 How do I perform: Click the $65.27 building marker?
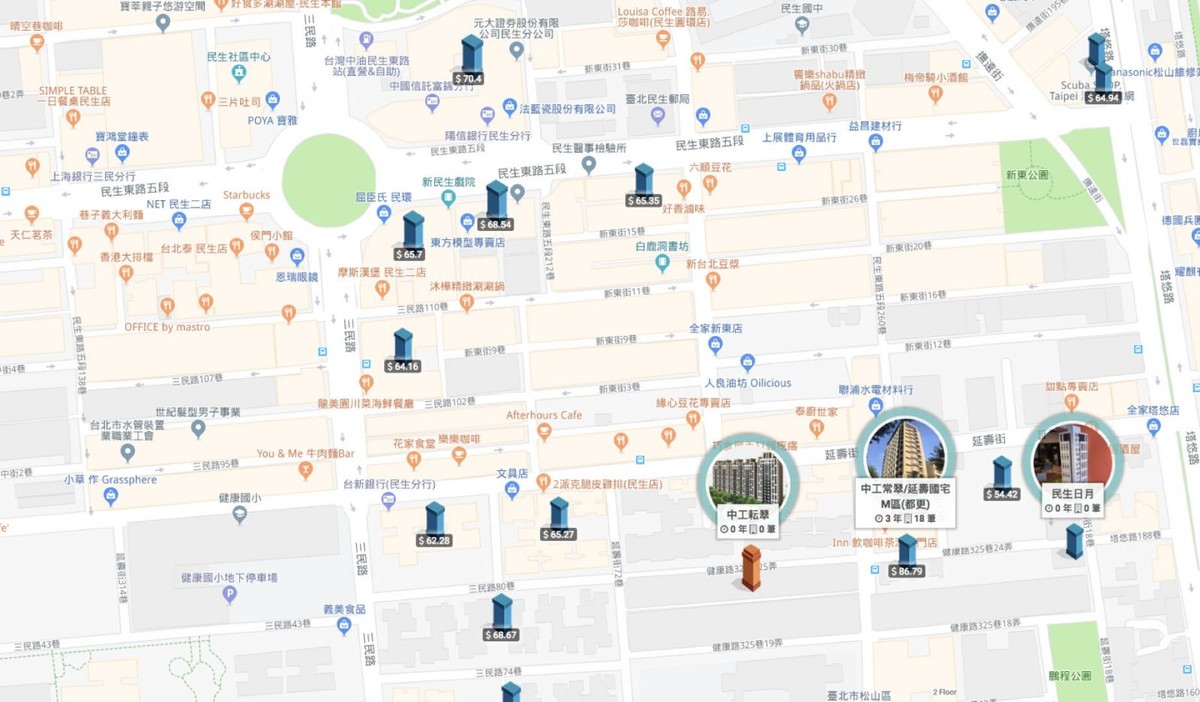pyautogui.click(x=559, y=519)
